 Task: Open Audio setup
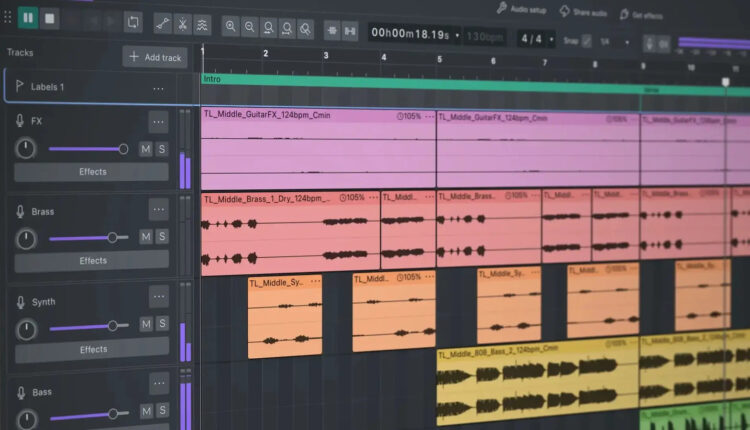[522, 9]
